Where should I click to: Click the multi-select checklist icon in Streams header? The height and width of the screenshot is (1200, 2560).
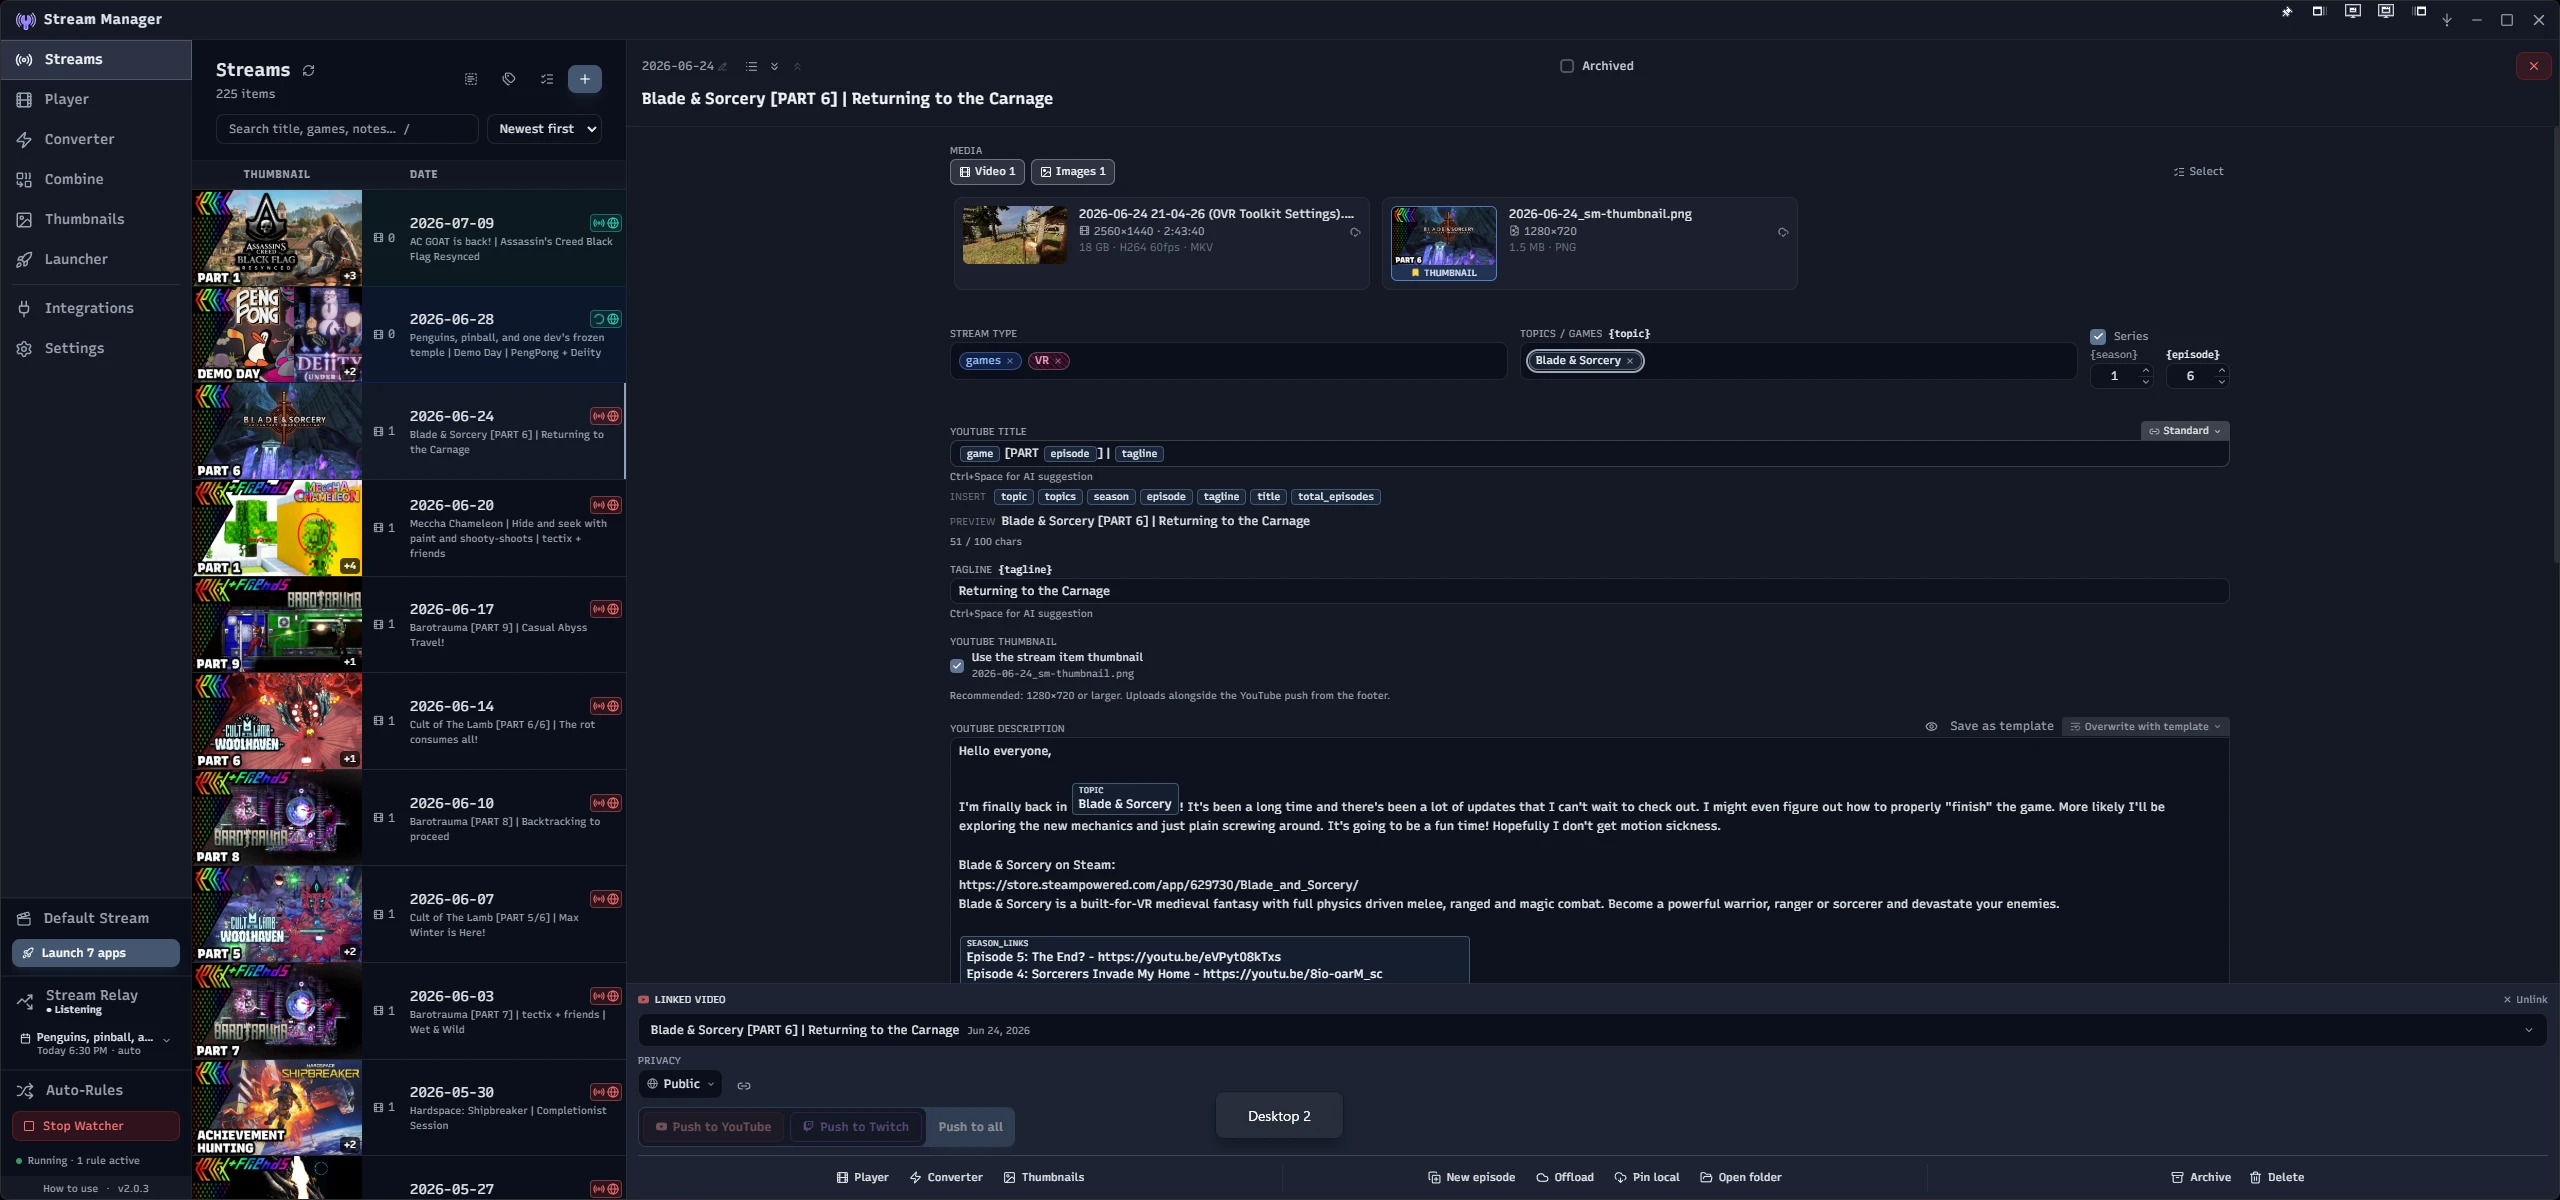pyautogui.click(x=547, y=79)
